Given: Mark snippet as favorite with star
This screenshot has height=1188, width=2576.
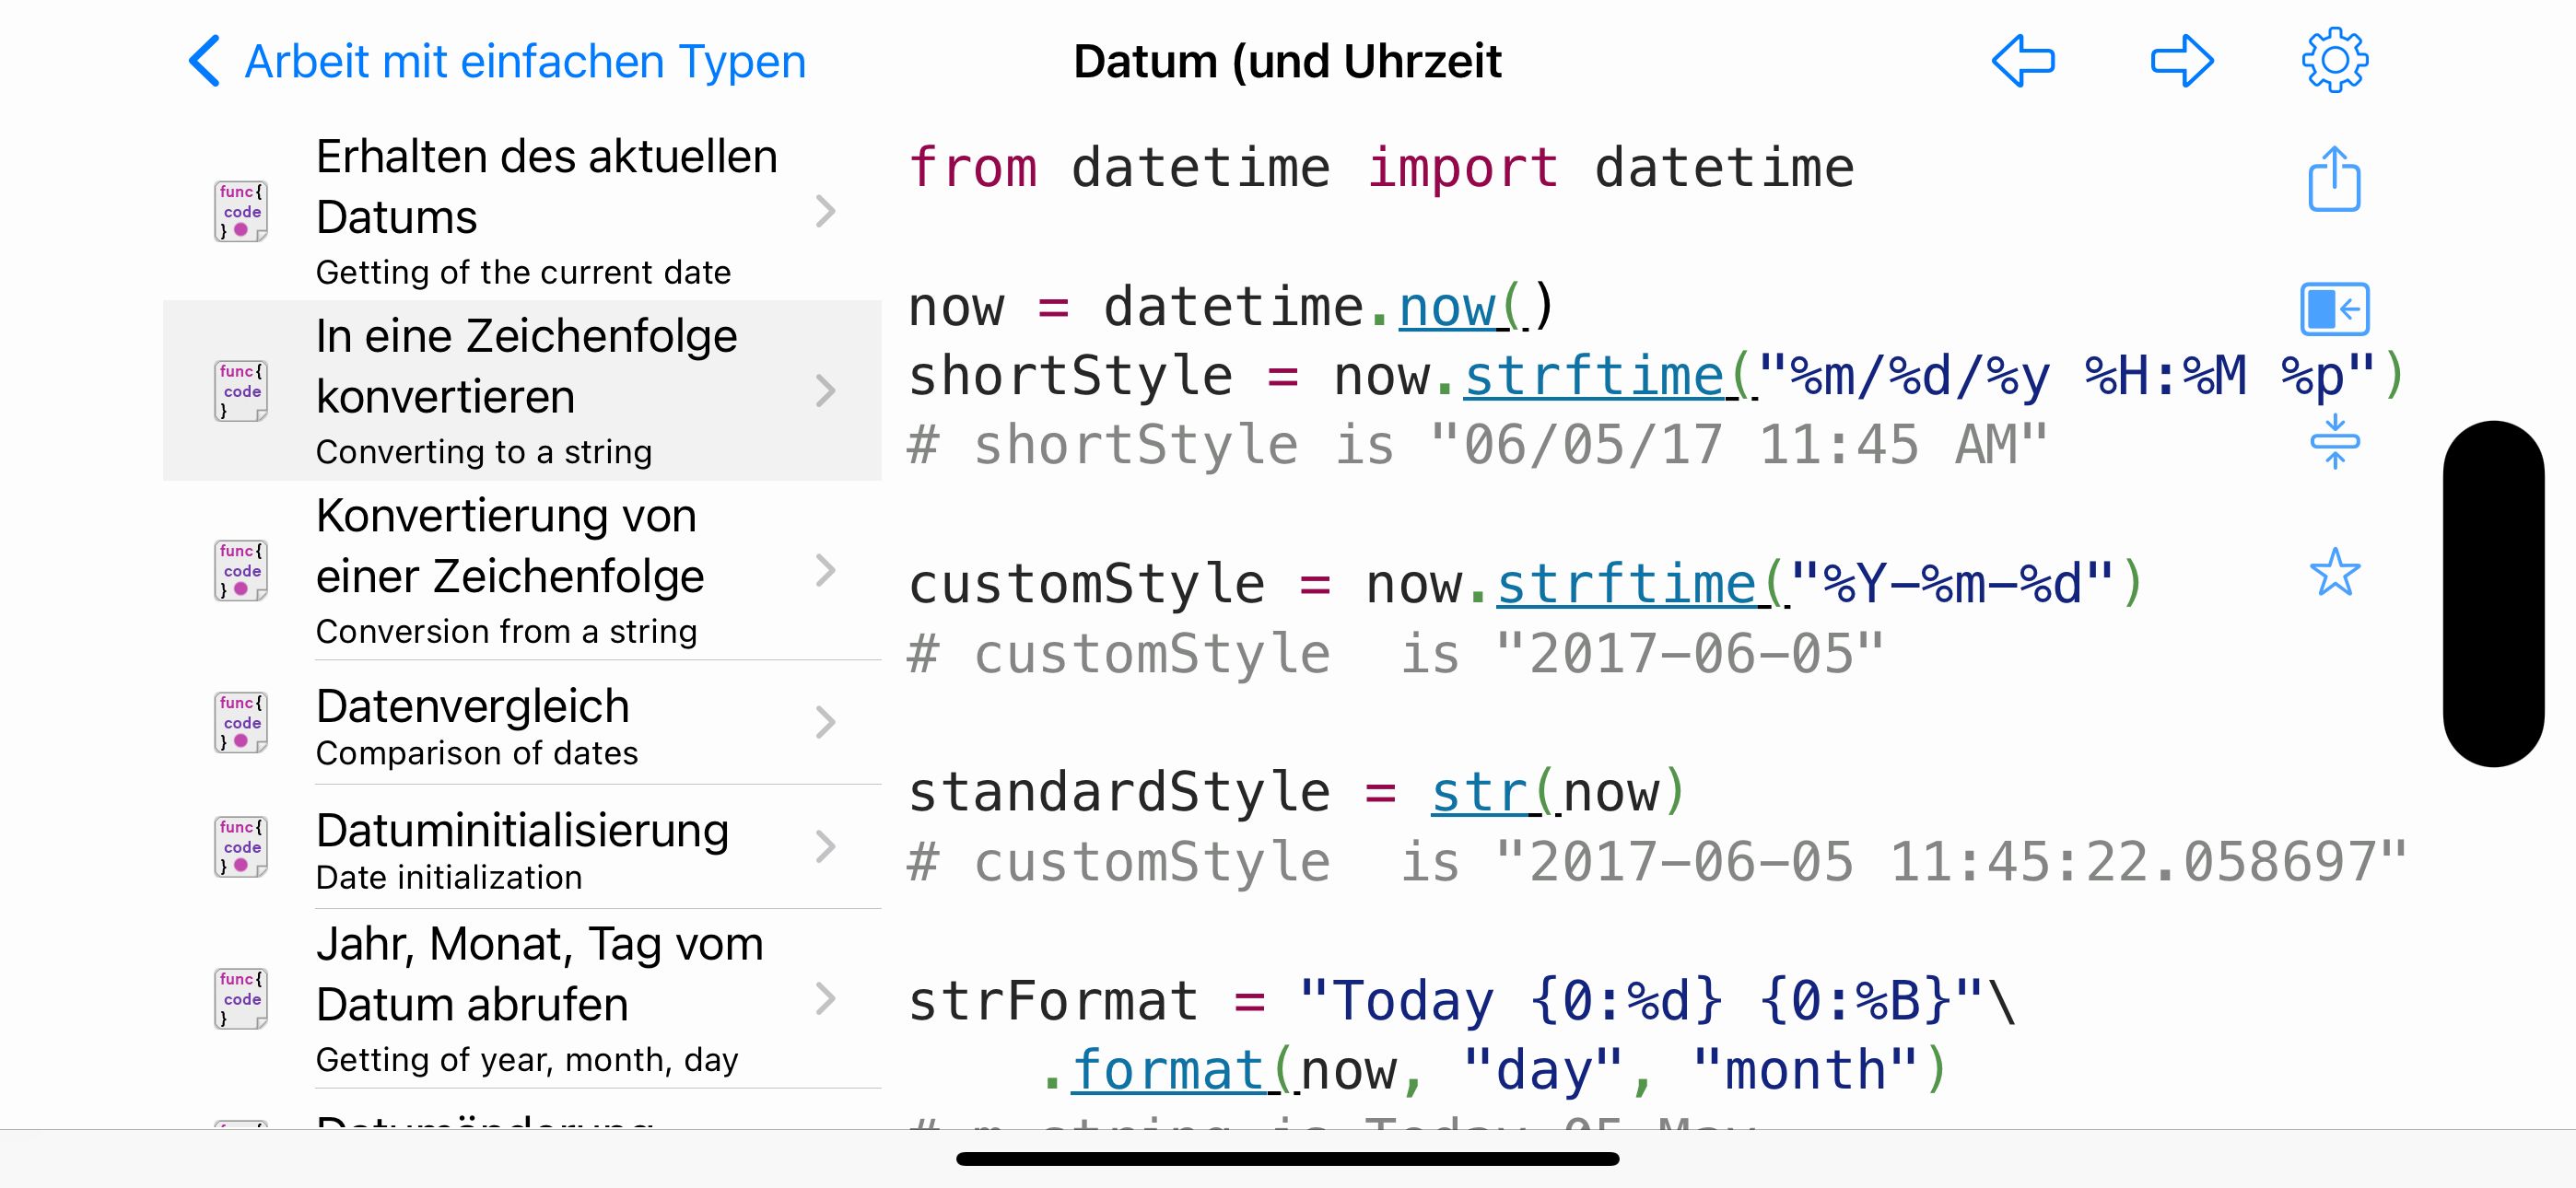Looking at the screenshot, I should click(2334, 573).
